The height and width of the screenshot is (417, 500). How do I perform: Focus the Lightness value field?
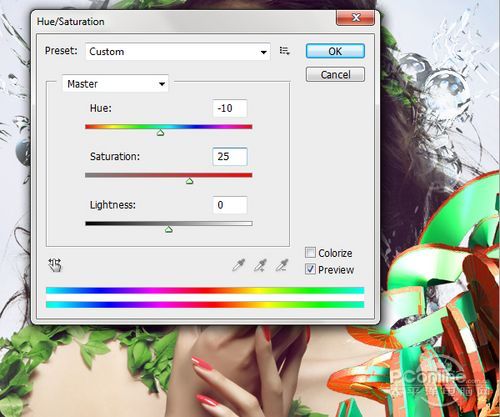230,205
